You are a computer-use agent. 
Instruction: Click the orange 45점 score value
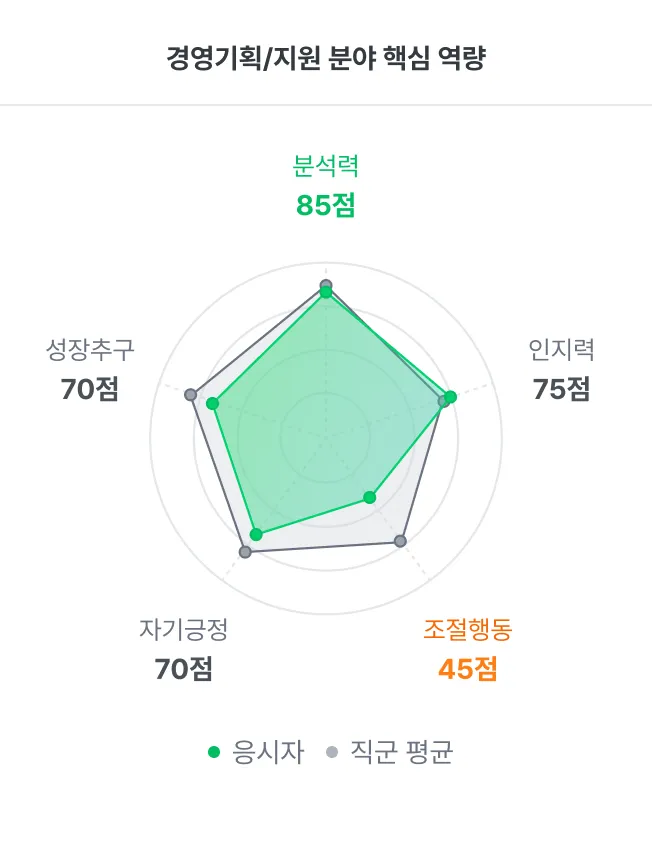468,669
